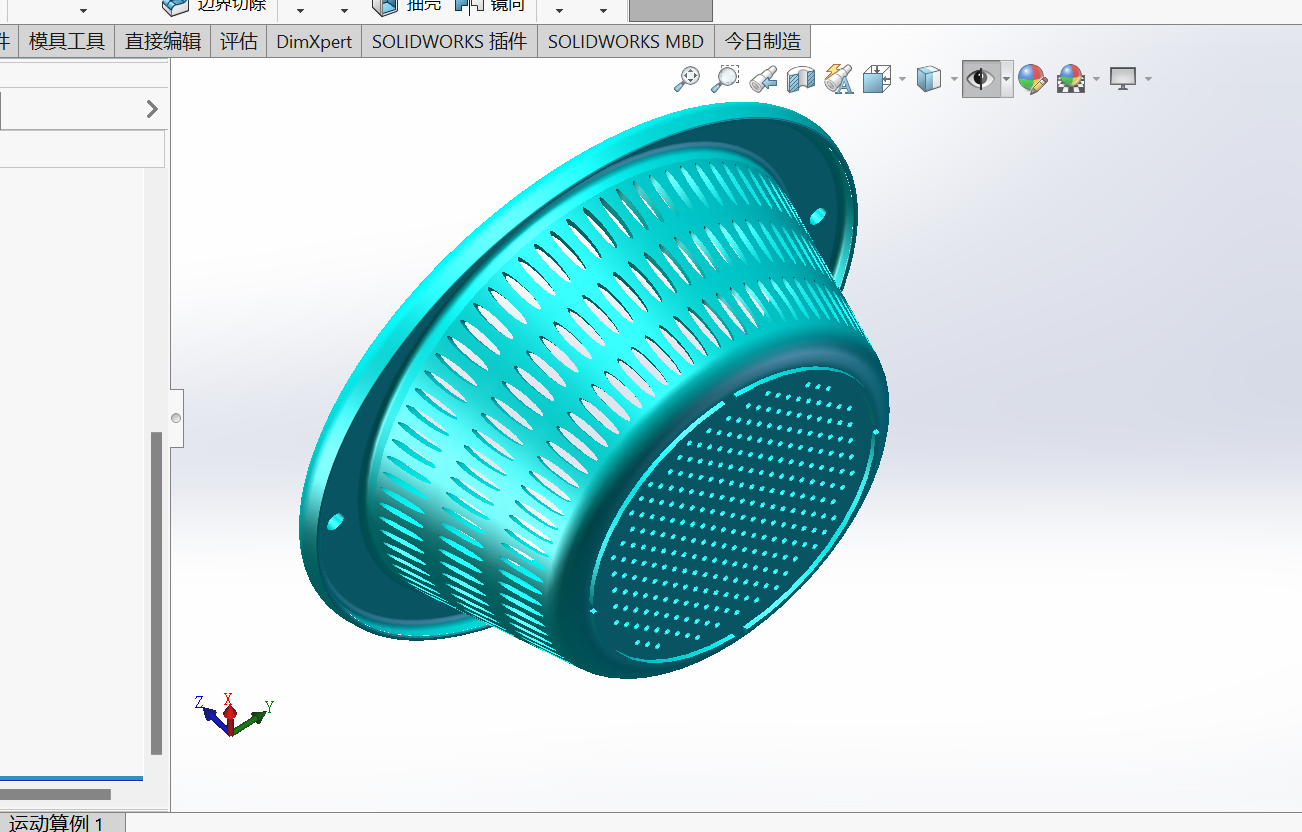Image resolution: width=1302 pixels, height=832 pixels.
Task: Collapse the left panel using the side handle
Action: pos(176,418)
